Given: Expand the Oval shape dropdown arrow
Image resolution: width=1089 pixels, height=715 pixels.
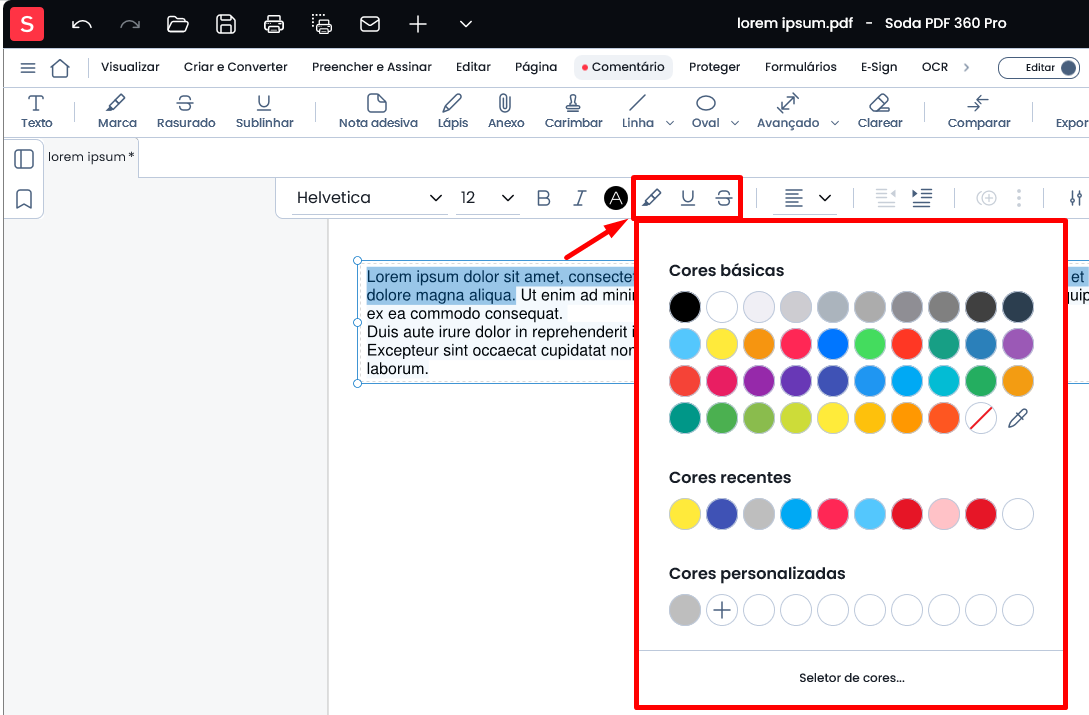Looking at the screenshot, I should click(x=735, y=123).
